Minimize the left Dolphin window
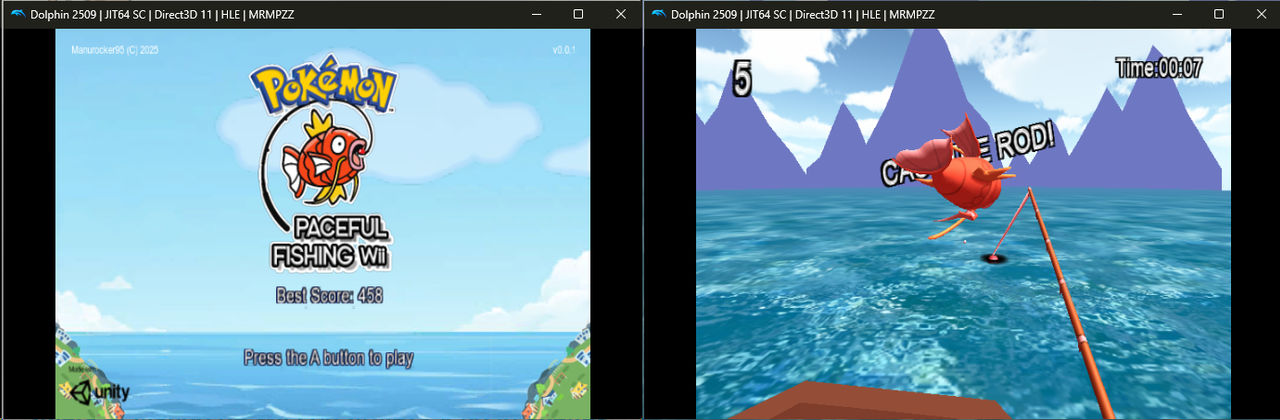 (x=536, y=14)
